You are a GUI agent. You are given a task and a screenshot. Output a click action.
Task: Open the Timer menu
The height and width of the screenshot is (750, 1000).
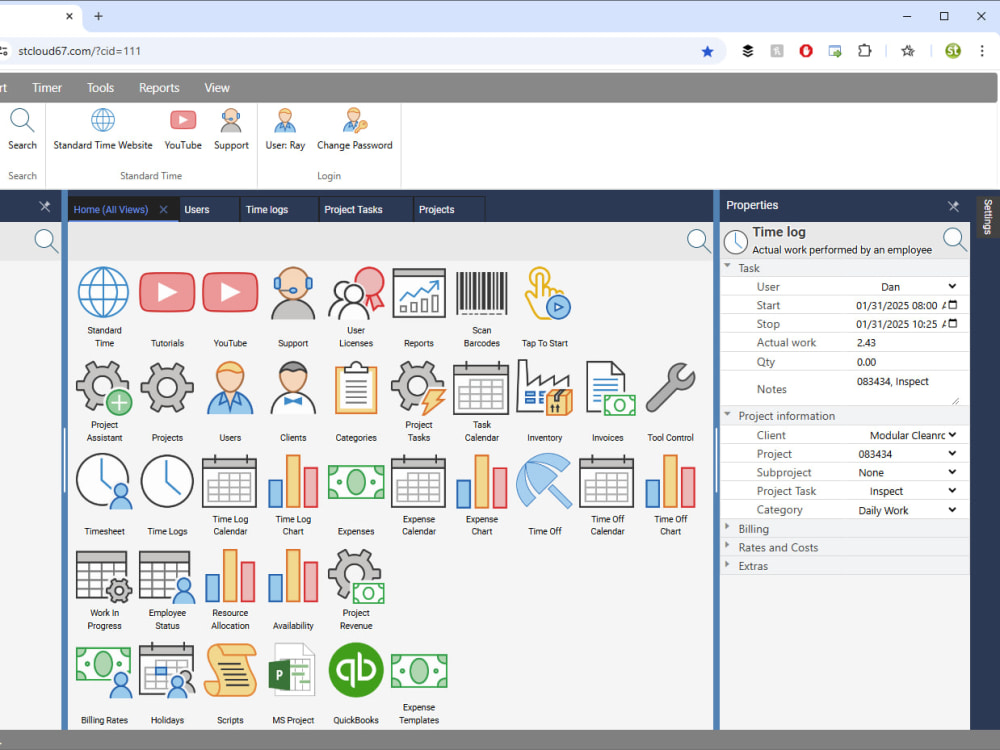47,88
